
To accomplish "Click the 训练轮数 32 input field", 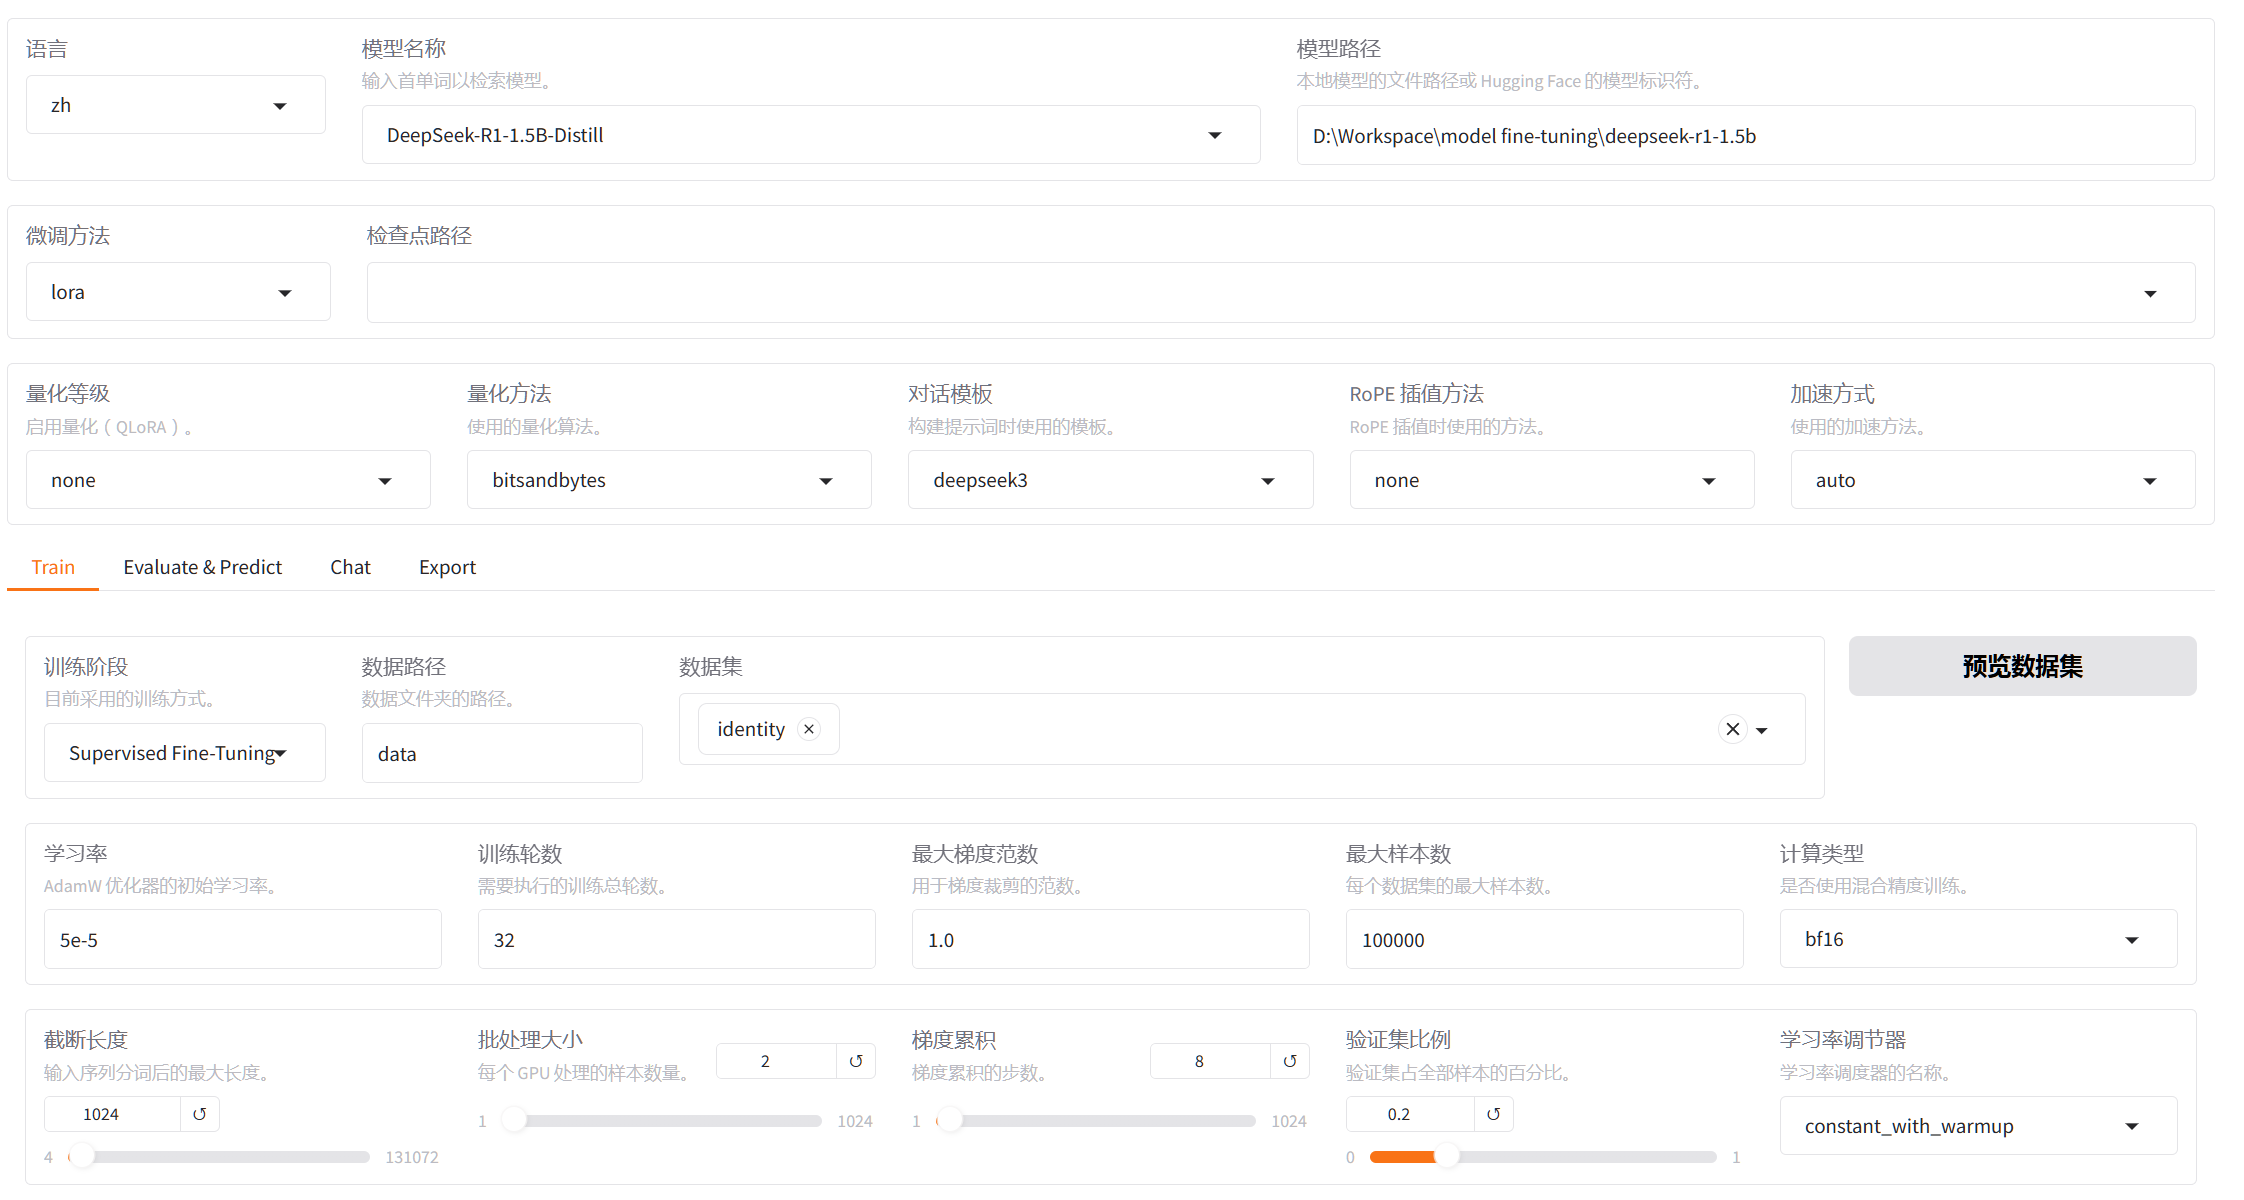I will (x=676, y=940).
